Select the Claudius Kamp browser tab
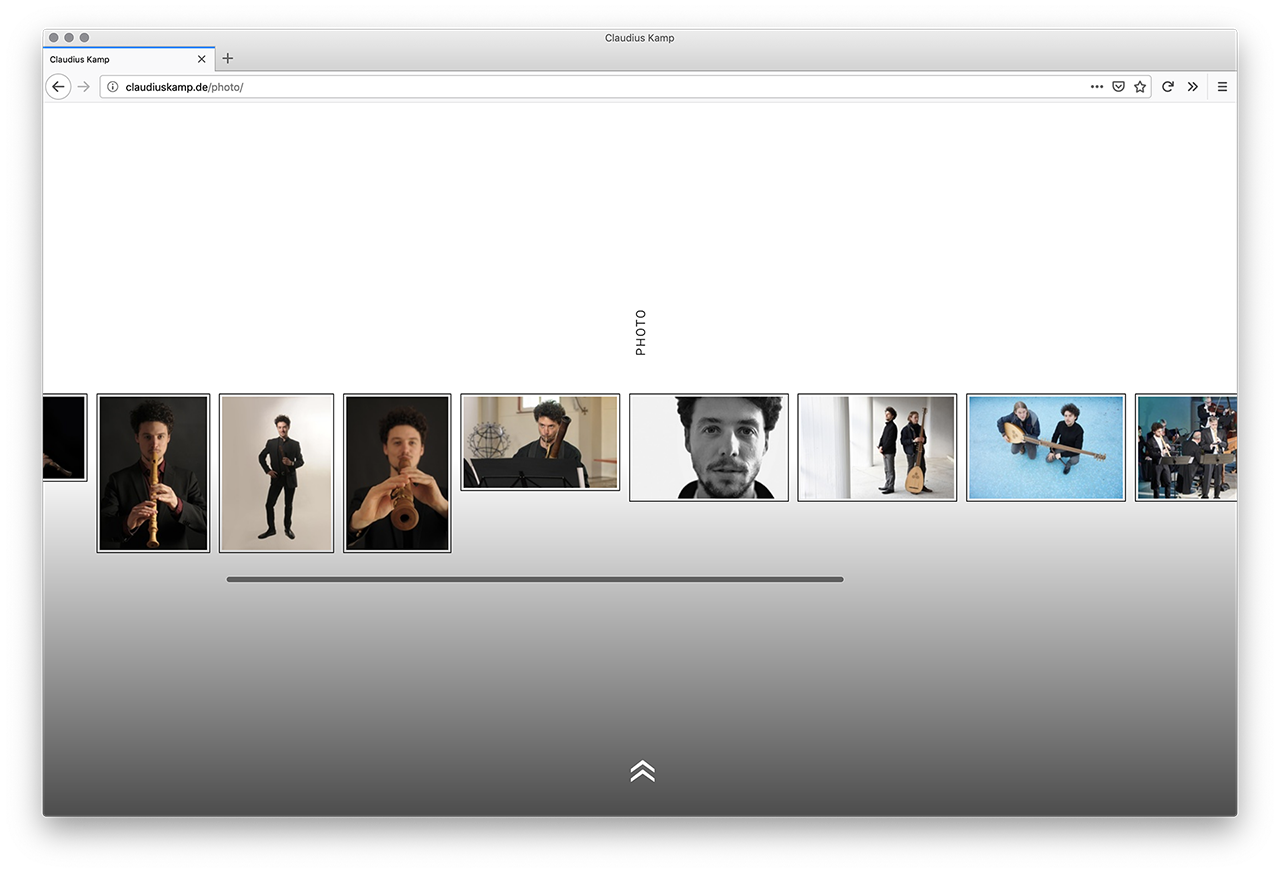The width and height of the screenshot is (1280, 873). tap(129, 59)
